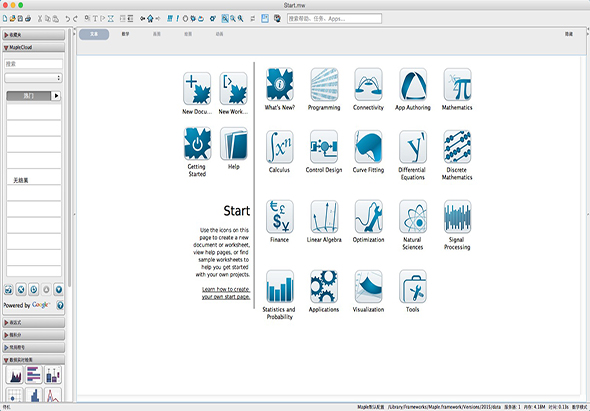Screen dimensions: 590x411
Task: Open the Linear Algebra icon
Action: click(x=324, y=217)
